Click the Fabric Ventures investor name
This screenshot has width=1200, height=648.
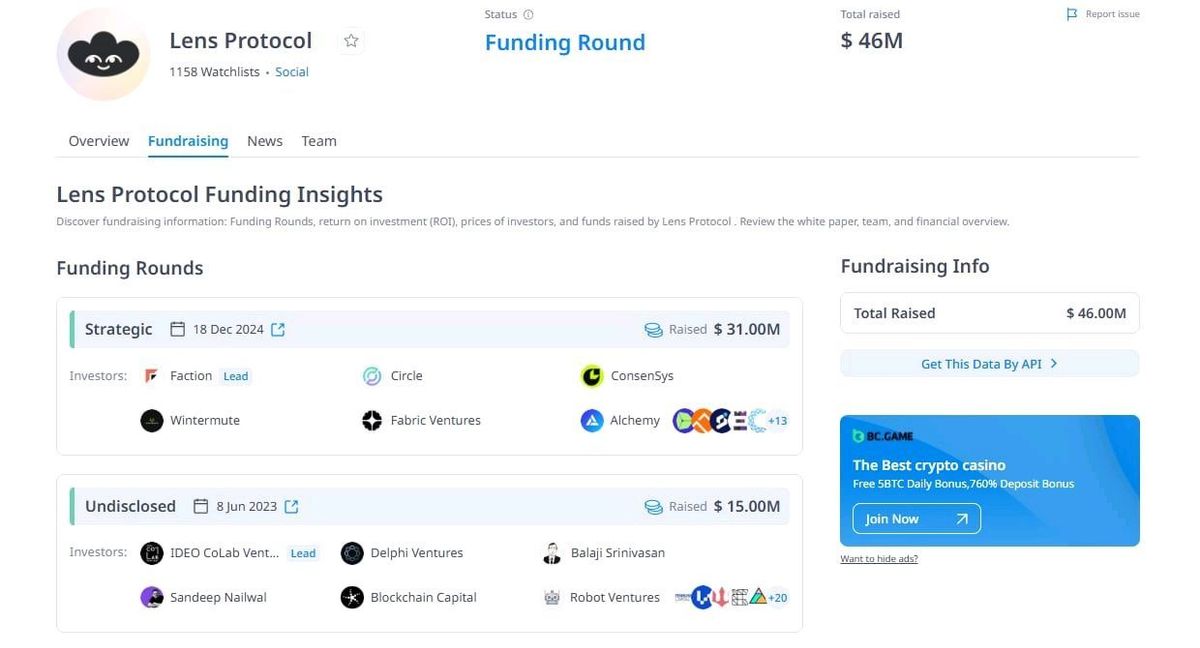(x=436, y=420)
